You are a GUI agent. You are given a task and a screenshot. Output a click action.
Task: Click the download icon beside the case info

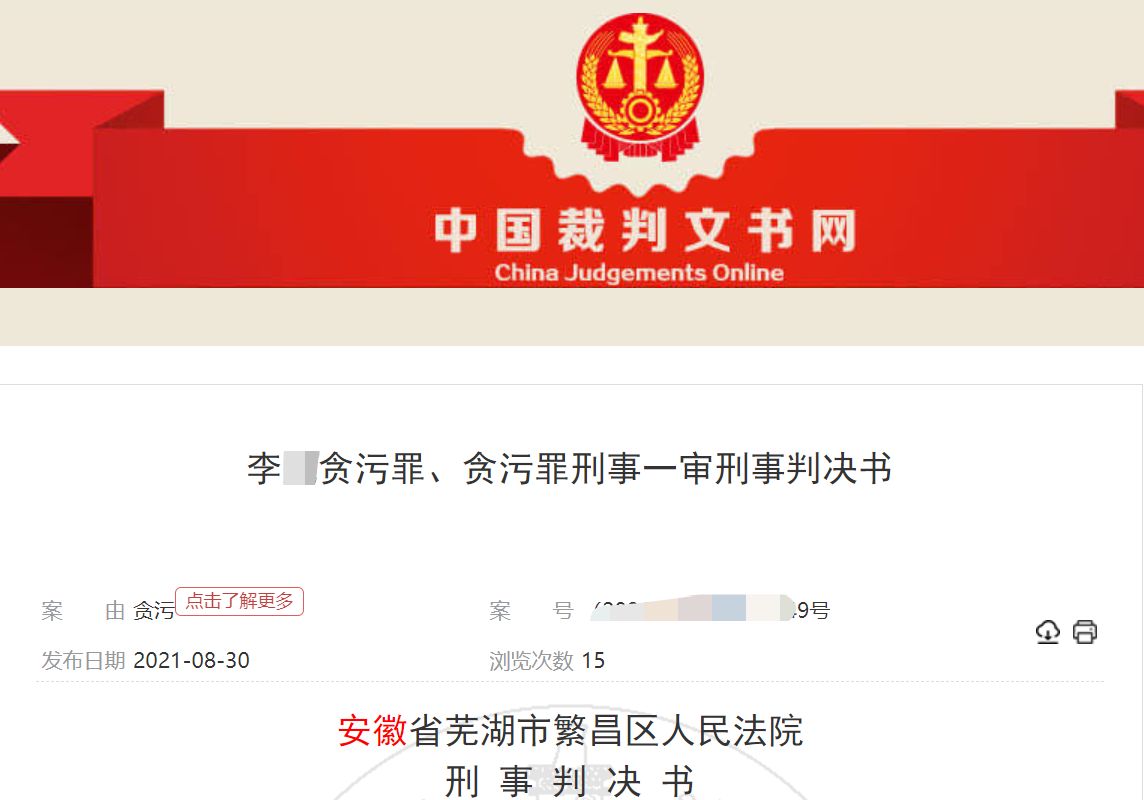tap(1048, 632)
